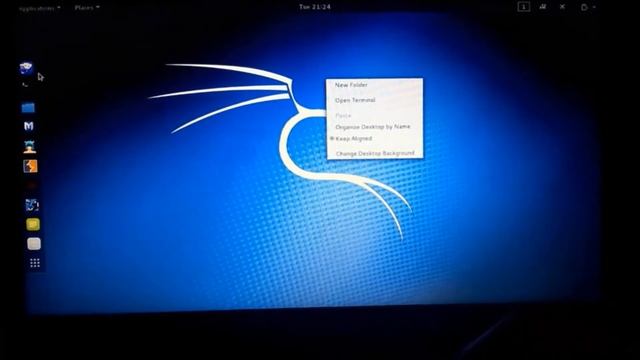This screenshot has height=360, width=640.
Task: Open the blue-and-white patterned dock icon
Action: coord(32,205)
